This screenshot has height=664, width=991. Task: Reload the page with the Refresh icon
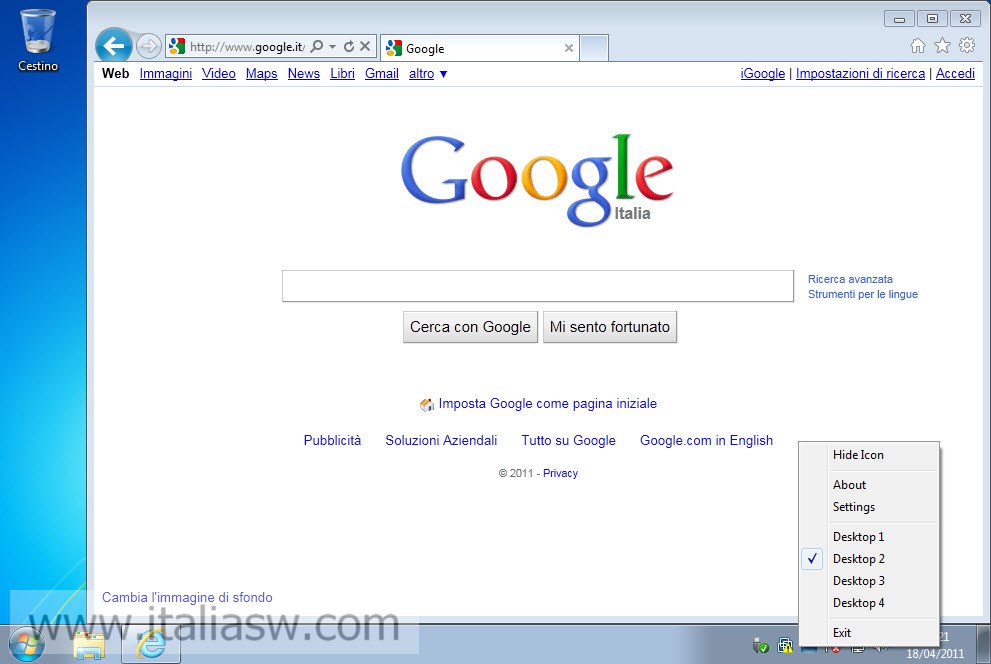(349, 46)
